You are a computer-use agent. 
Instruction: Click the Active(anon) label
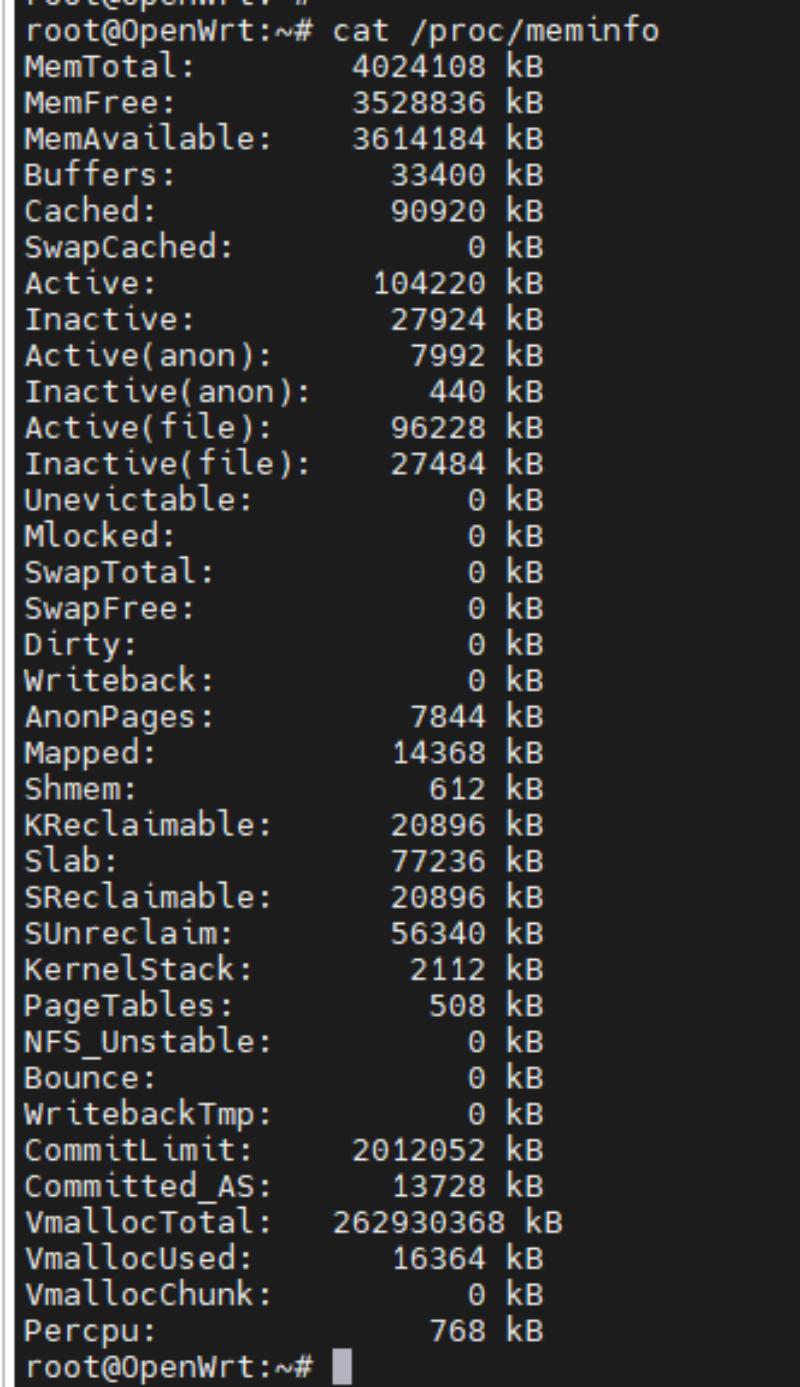(x=148, y=356)
